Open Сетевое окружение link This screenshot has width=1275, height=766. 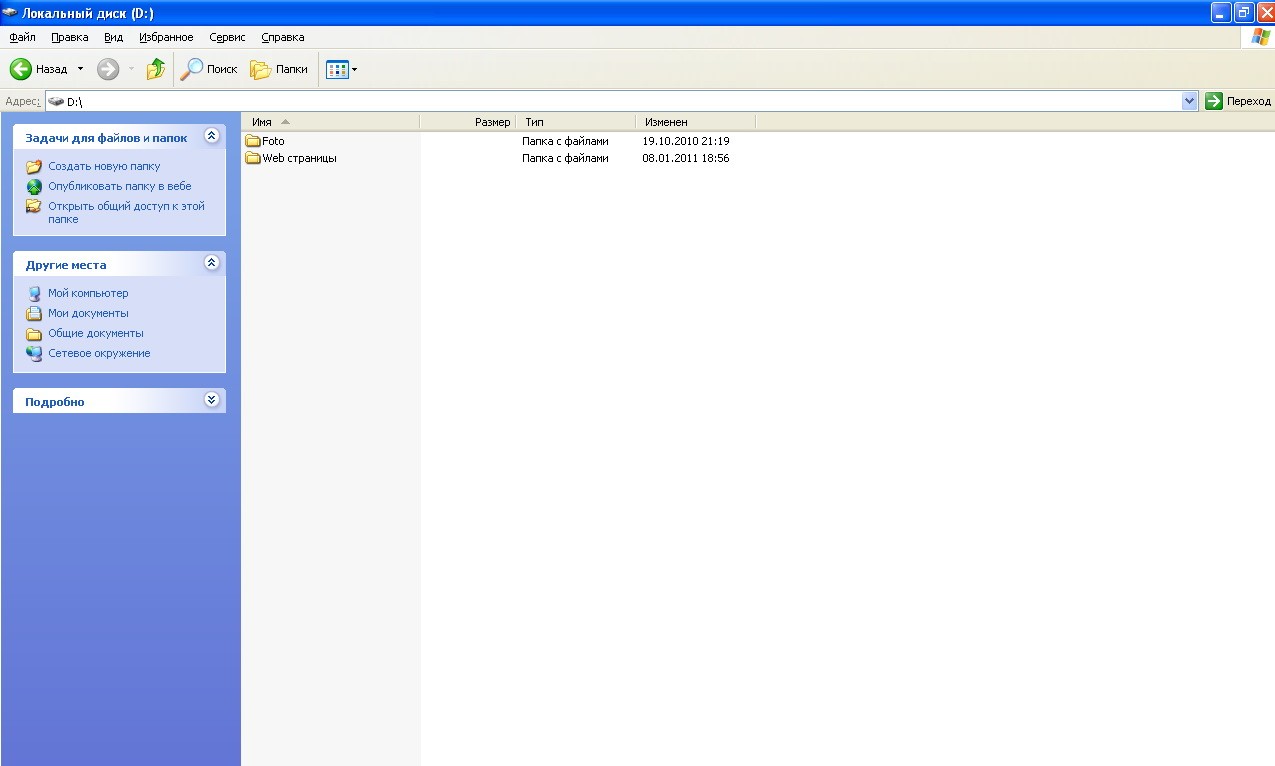pyautogui.click(x=99, y=353)
